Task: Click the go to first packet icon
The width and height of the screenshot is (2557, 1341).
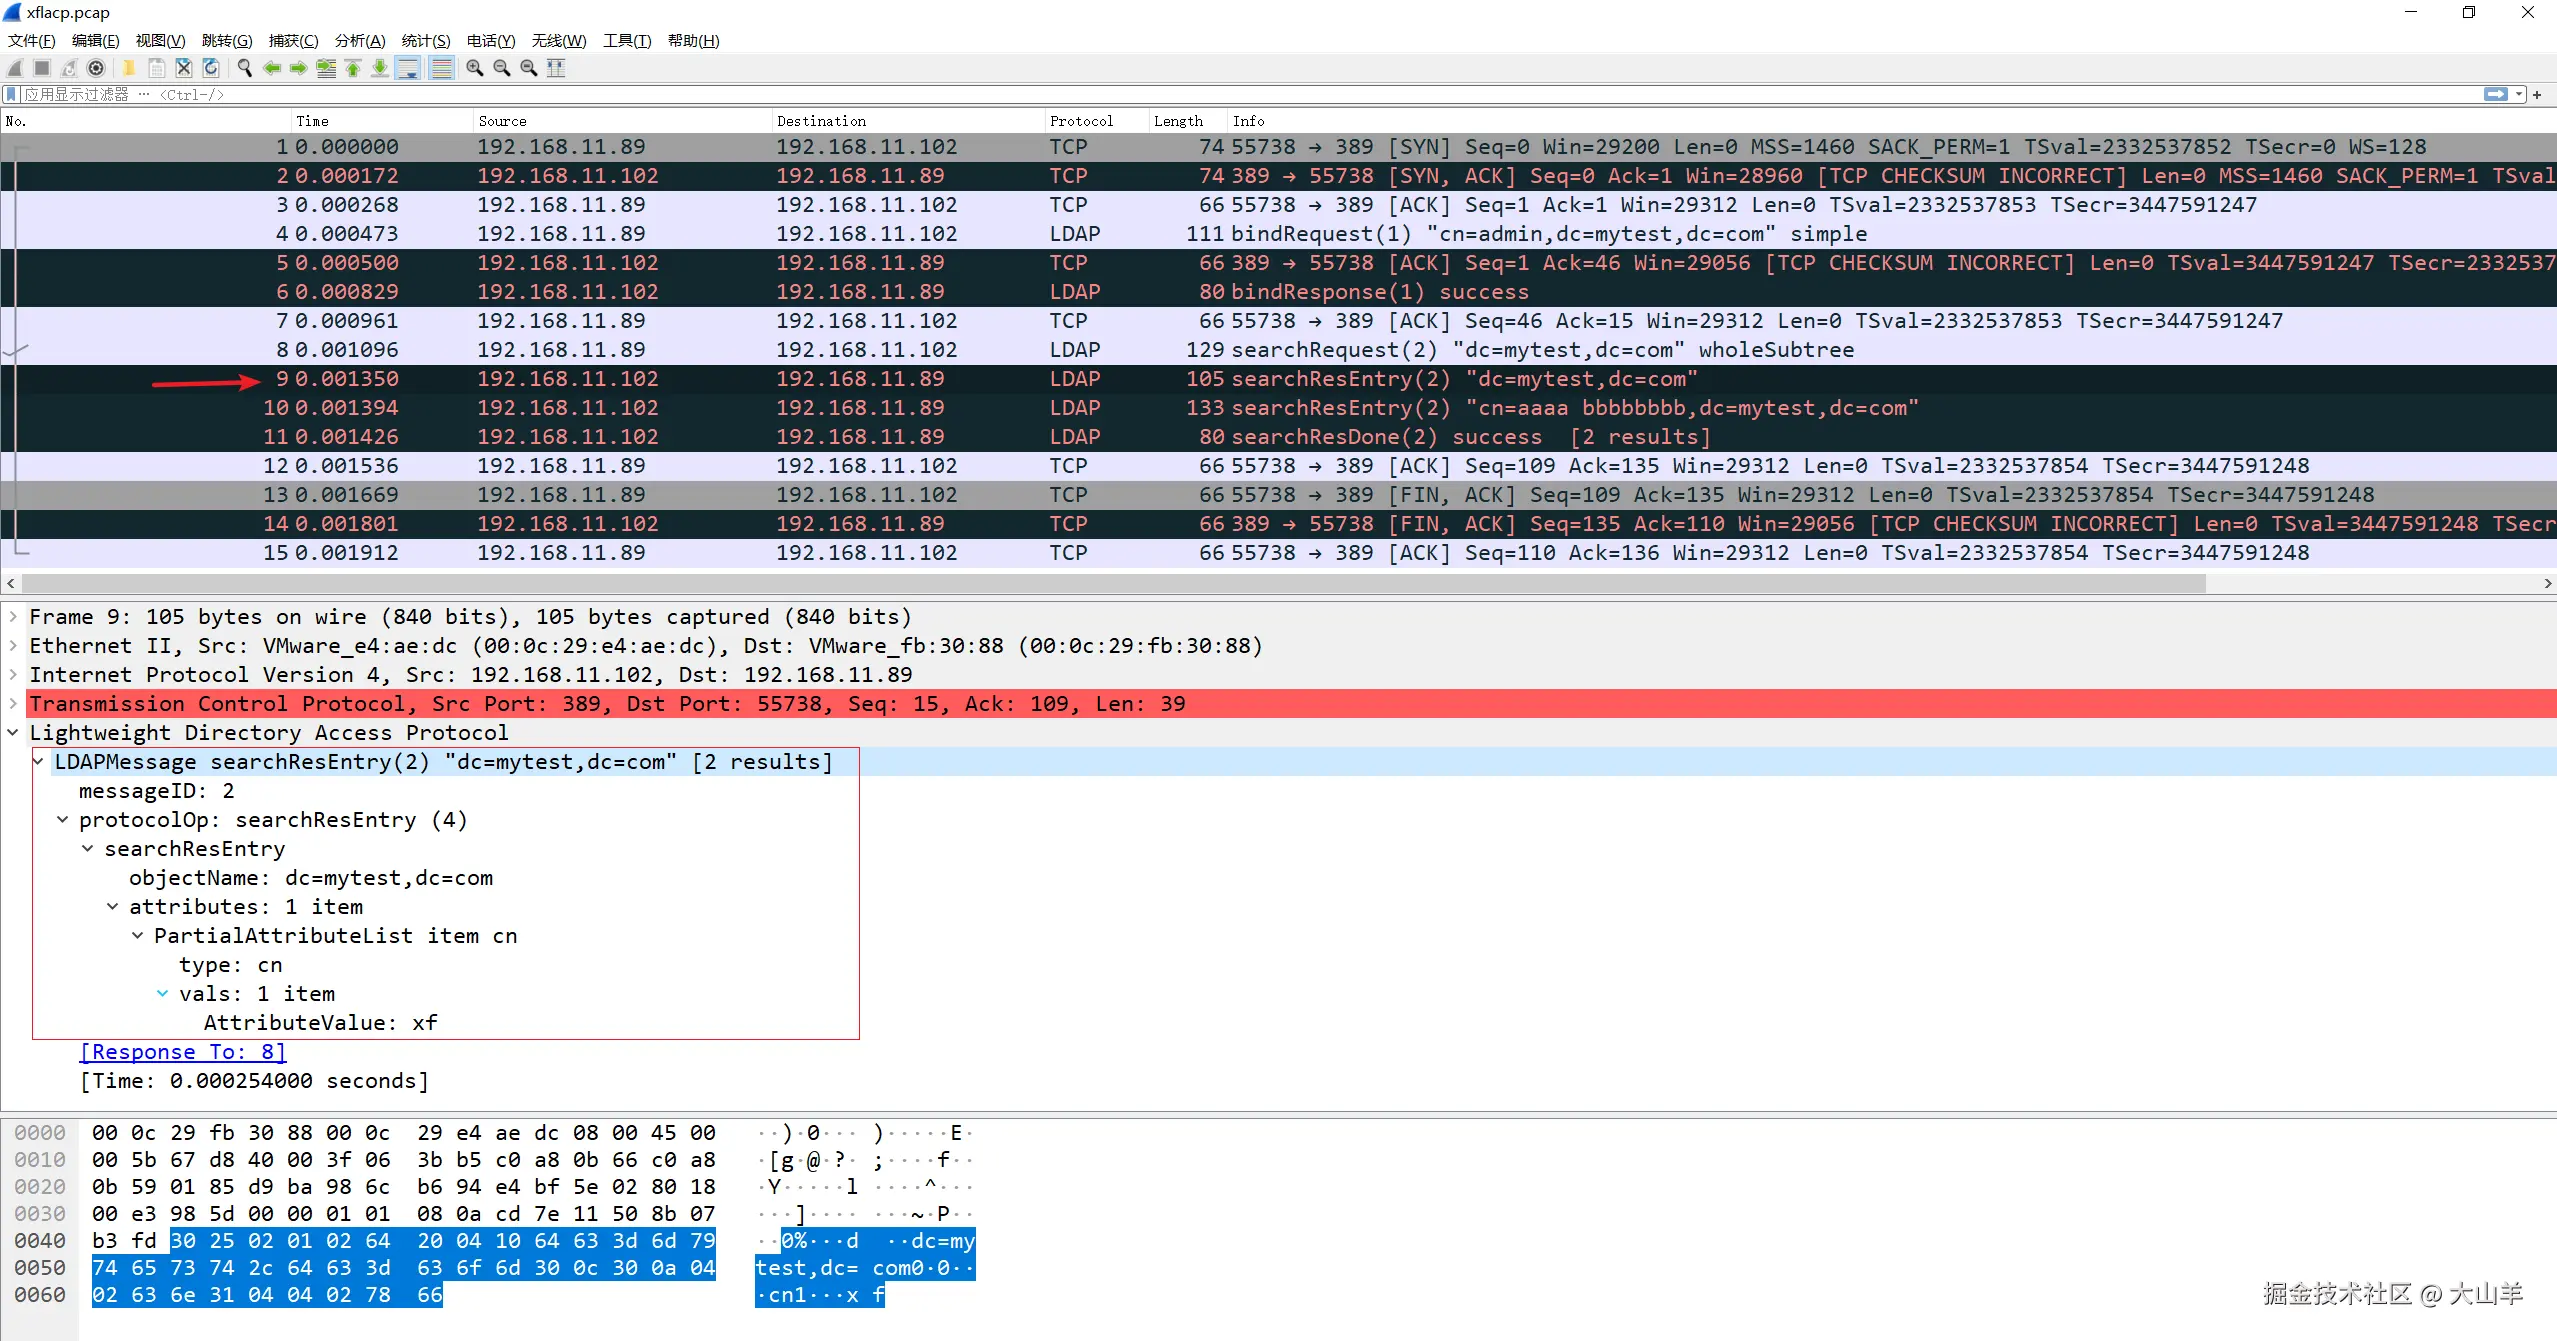Action: [x=353, y=68]
